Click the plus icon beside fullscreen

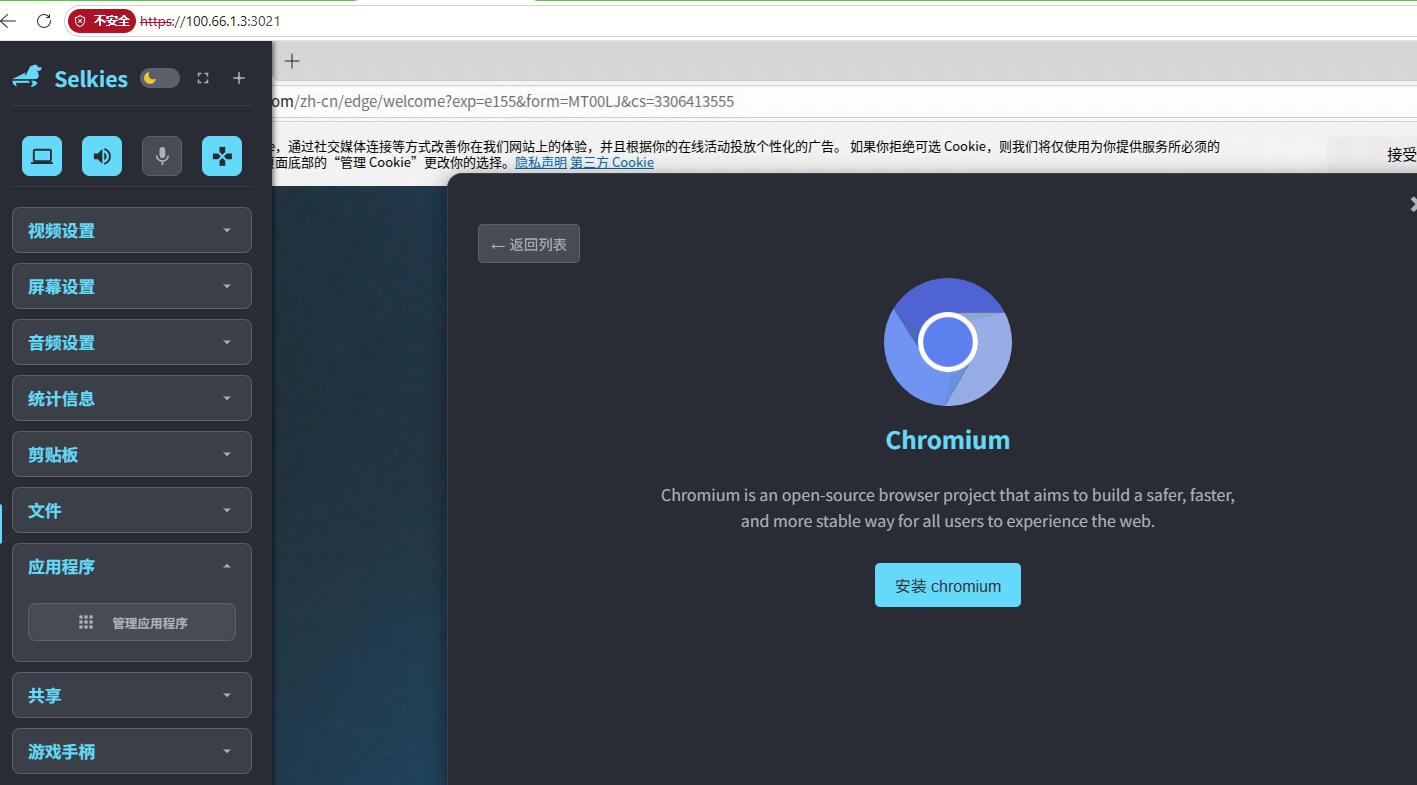pos(239,78)
